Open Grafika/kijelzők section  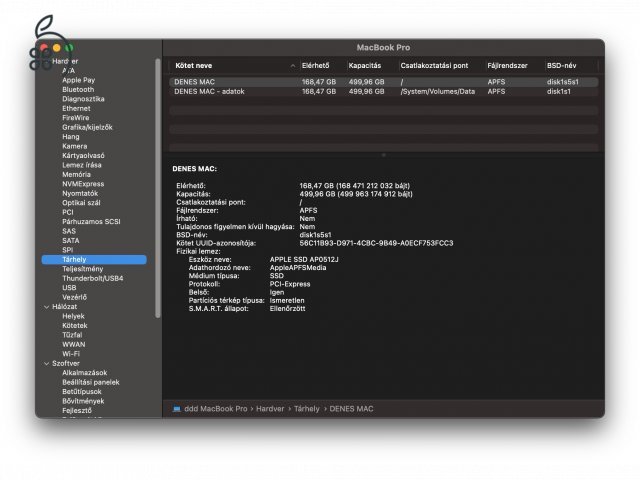click(x=87, y=127)
